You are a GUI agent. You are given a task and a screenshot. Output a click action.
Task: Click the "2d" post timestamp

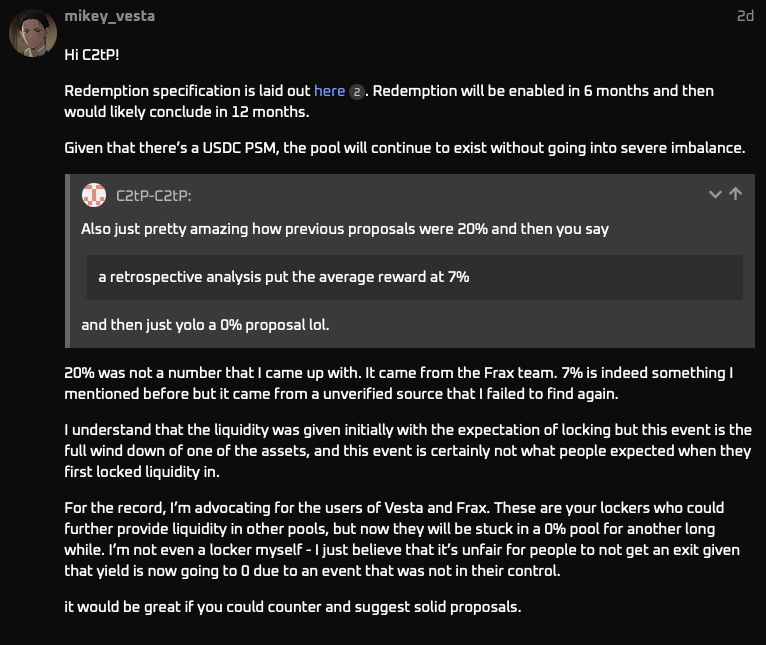click(x=745, y=16)
